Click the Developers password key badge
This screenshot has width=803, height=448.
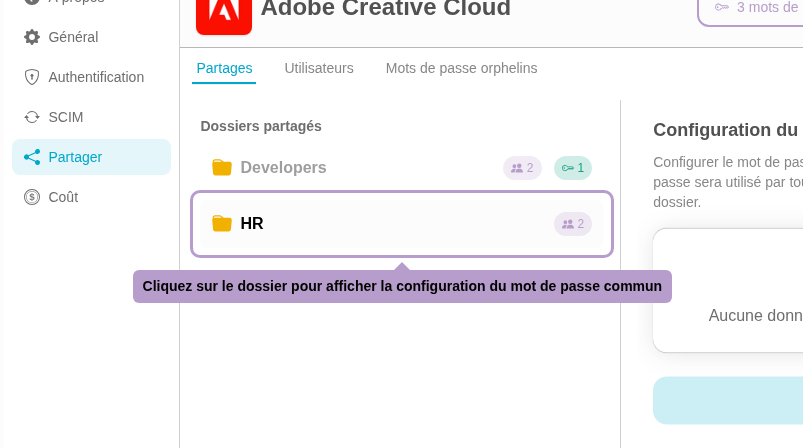[x=573, y=168]
